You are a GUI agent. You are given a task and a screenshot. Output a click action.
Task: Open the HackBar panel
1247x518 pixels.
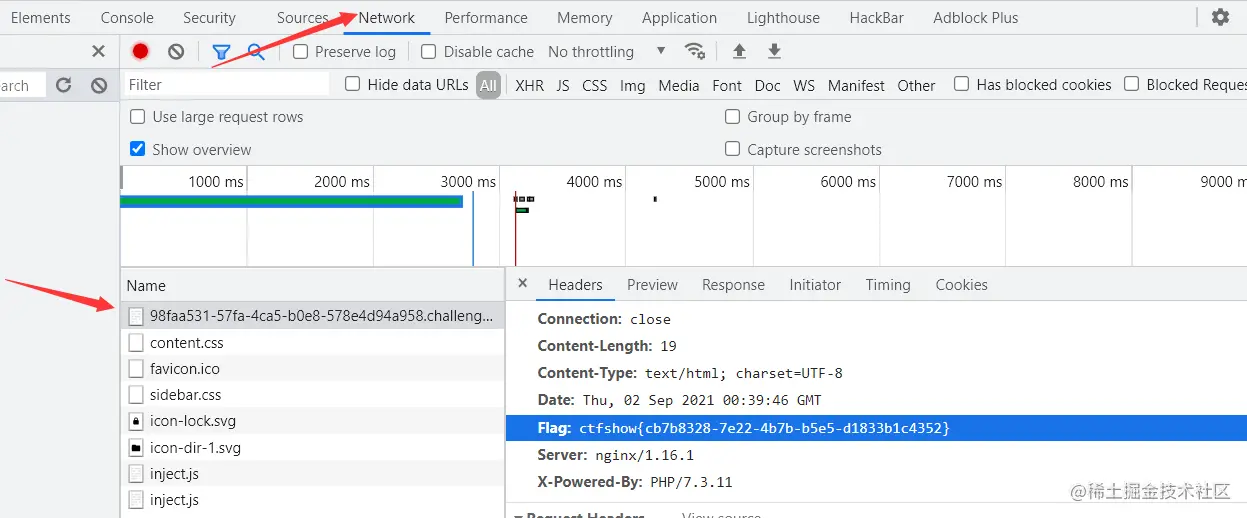tap(878, 18)
